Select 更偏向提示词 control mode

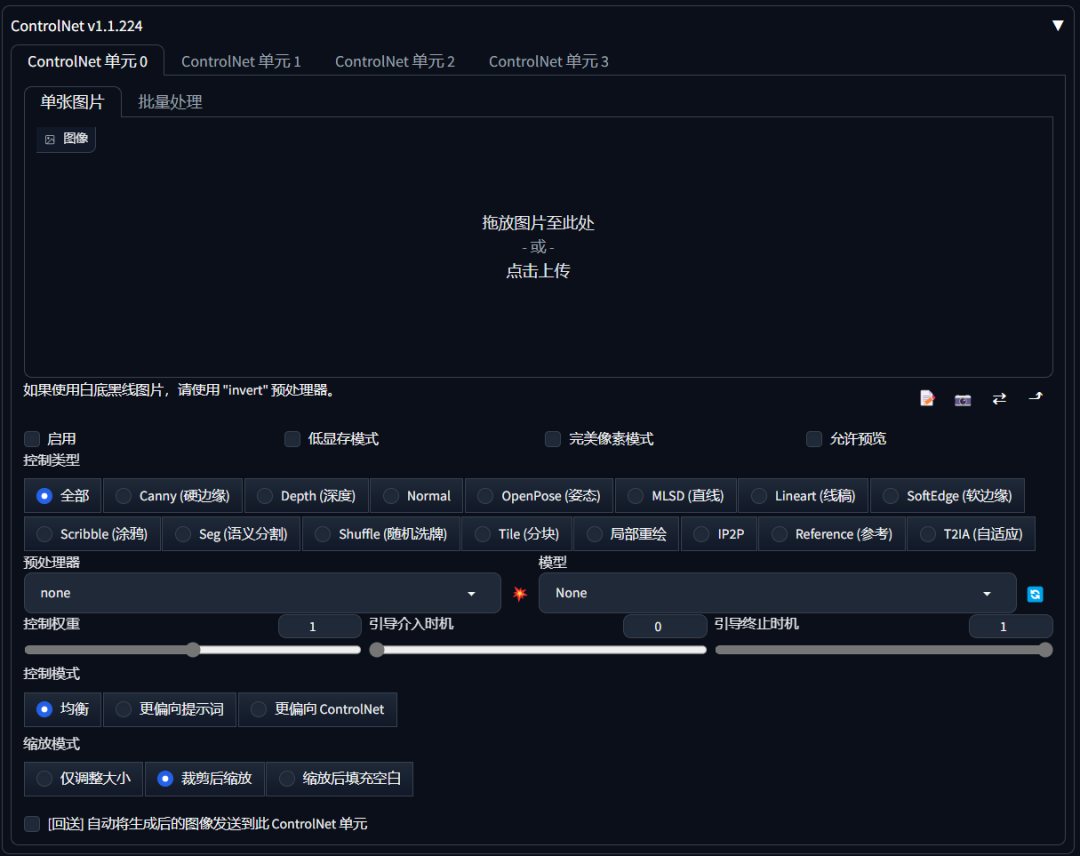(x=169, y=709)
